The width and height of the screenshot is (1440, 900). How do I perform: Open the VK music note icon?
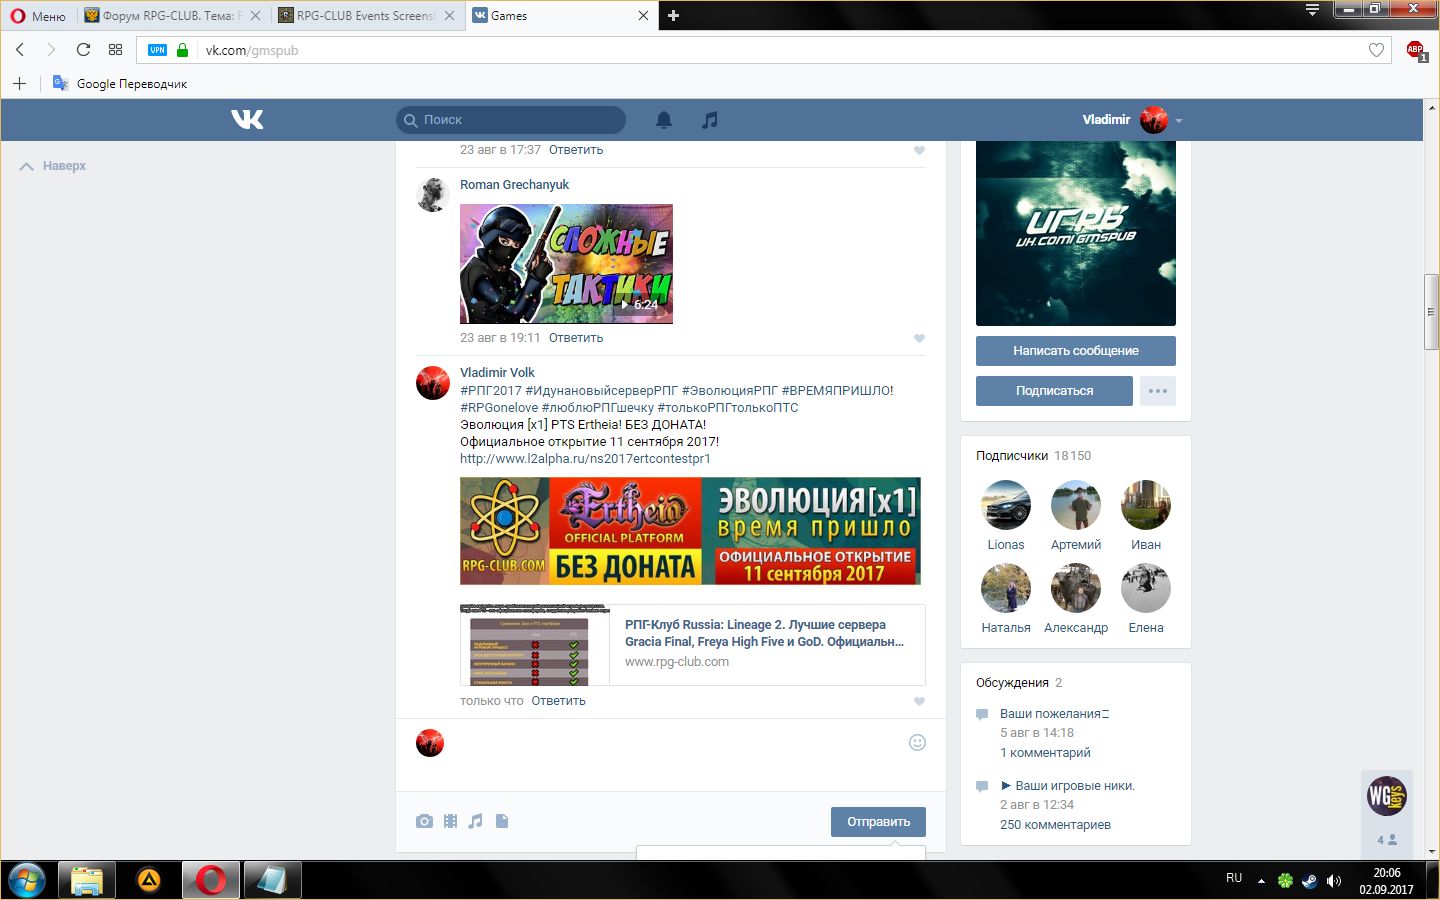[710, 120]
